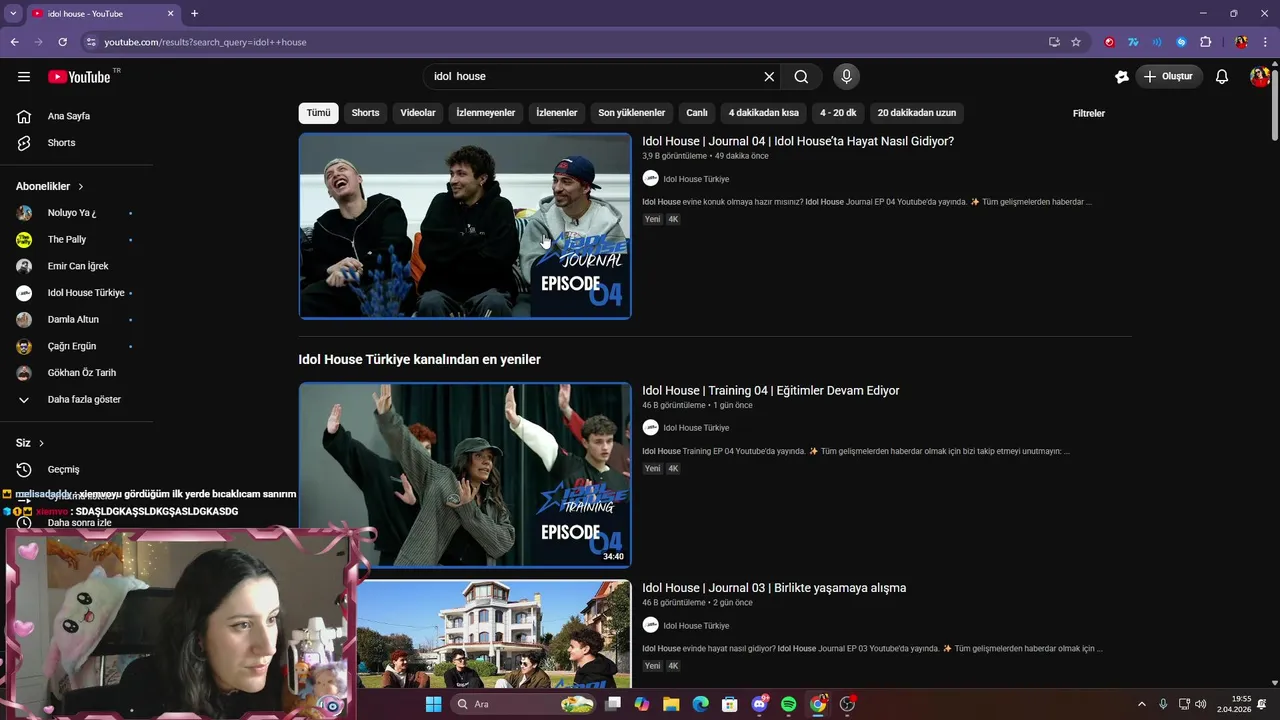Select the 4 dakikadan kısa chip
The width and height of the screenshot is (1280, 720).
click(x=764, y=113)
